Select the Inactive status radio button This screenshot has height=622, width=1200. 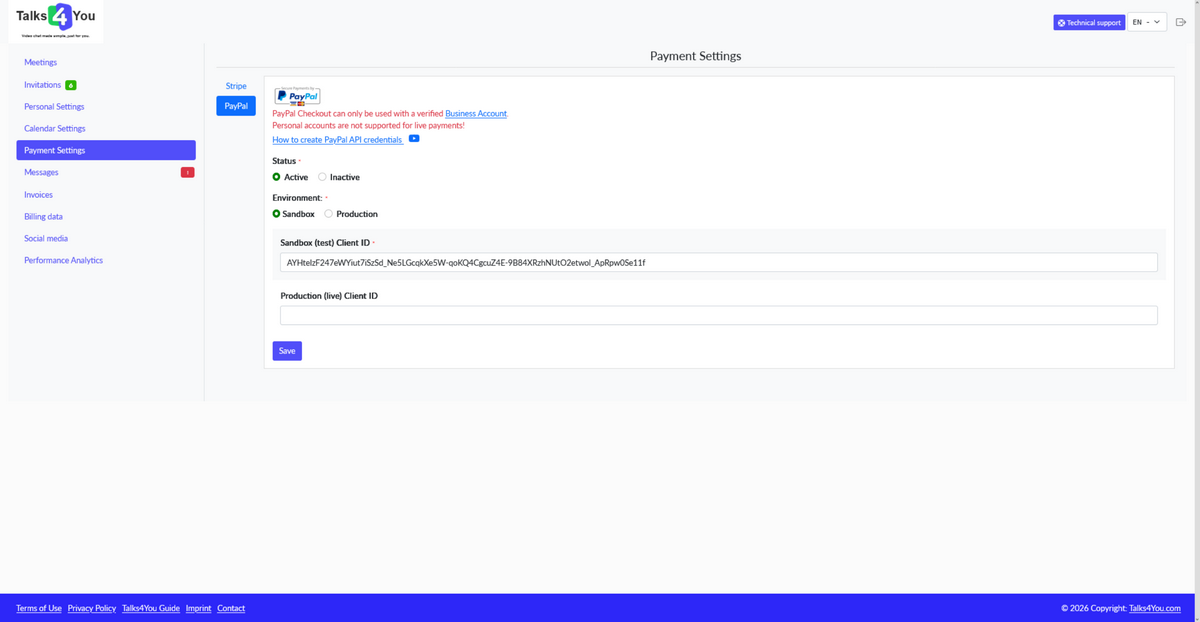(x=322, y=177)
